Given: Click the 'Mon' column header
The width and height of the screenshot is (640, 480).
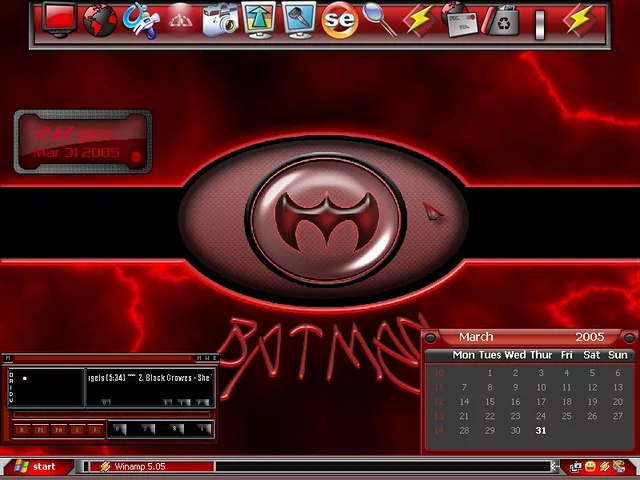Looking at the screenshot, I should [x=464, y=355].
